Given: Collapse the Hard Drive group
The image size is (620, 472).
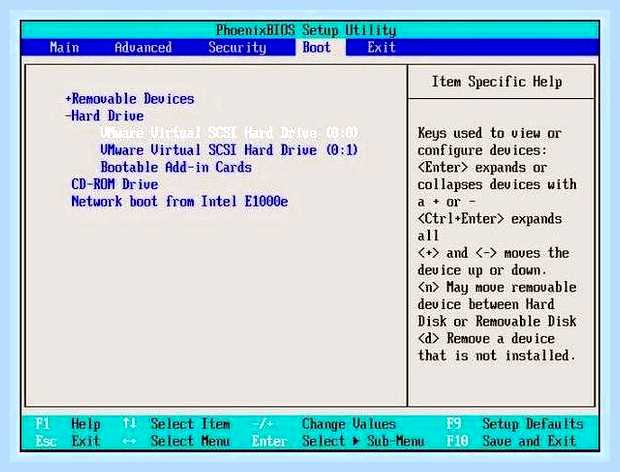Looking at the screenshot, I should (104, 116).
